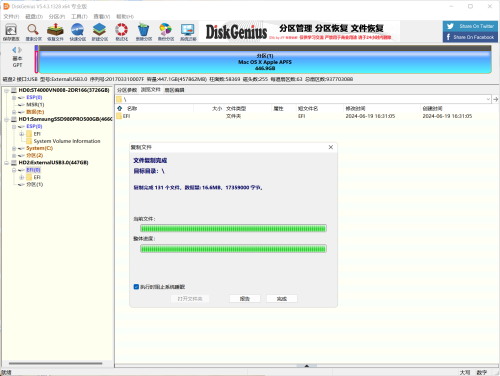Select highlighted EFI(0) partition under HD2

33,170
